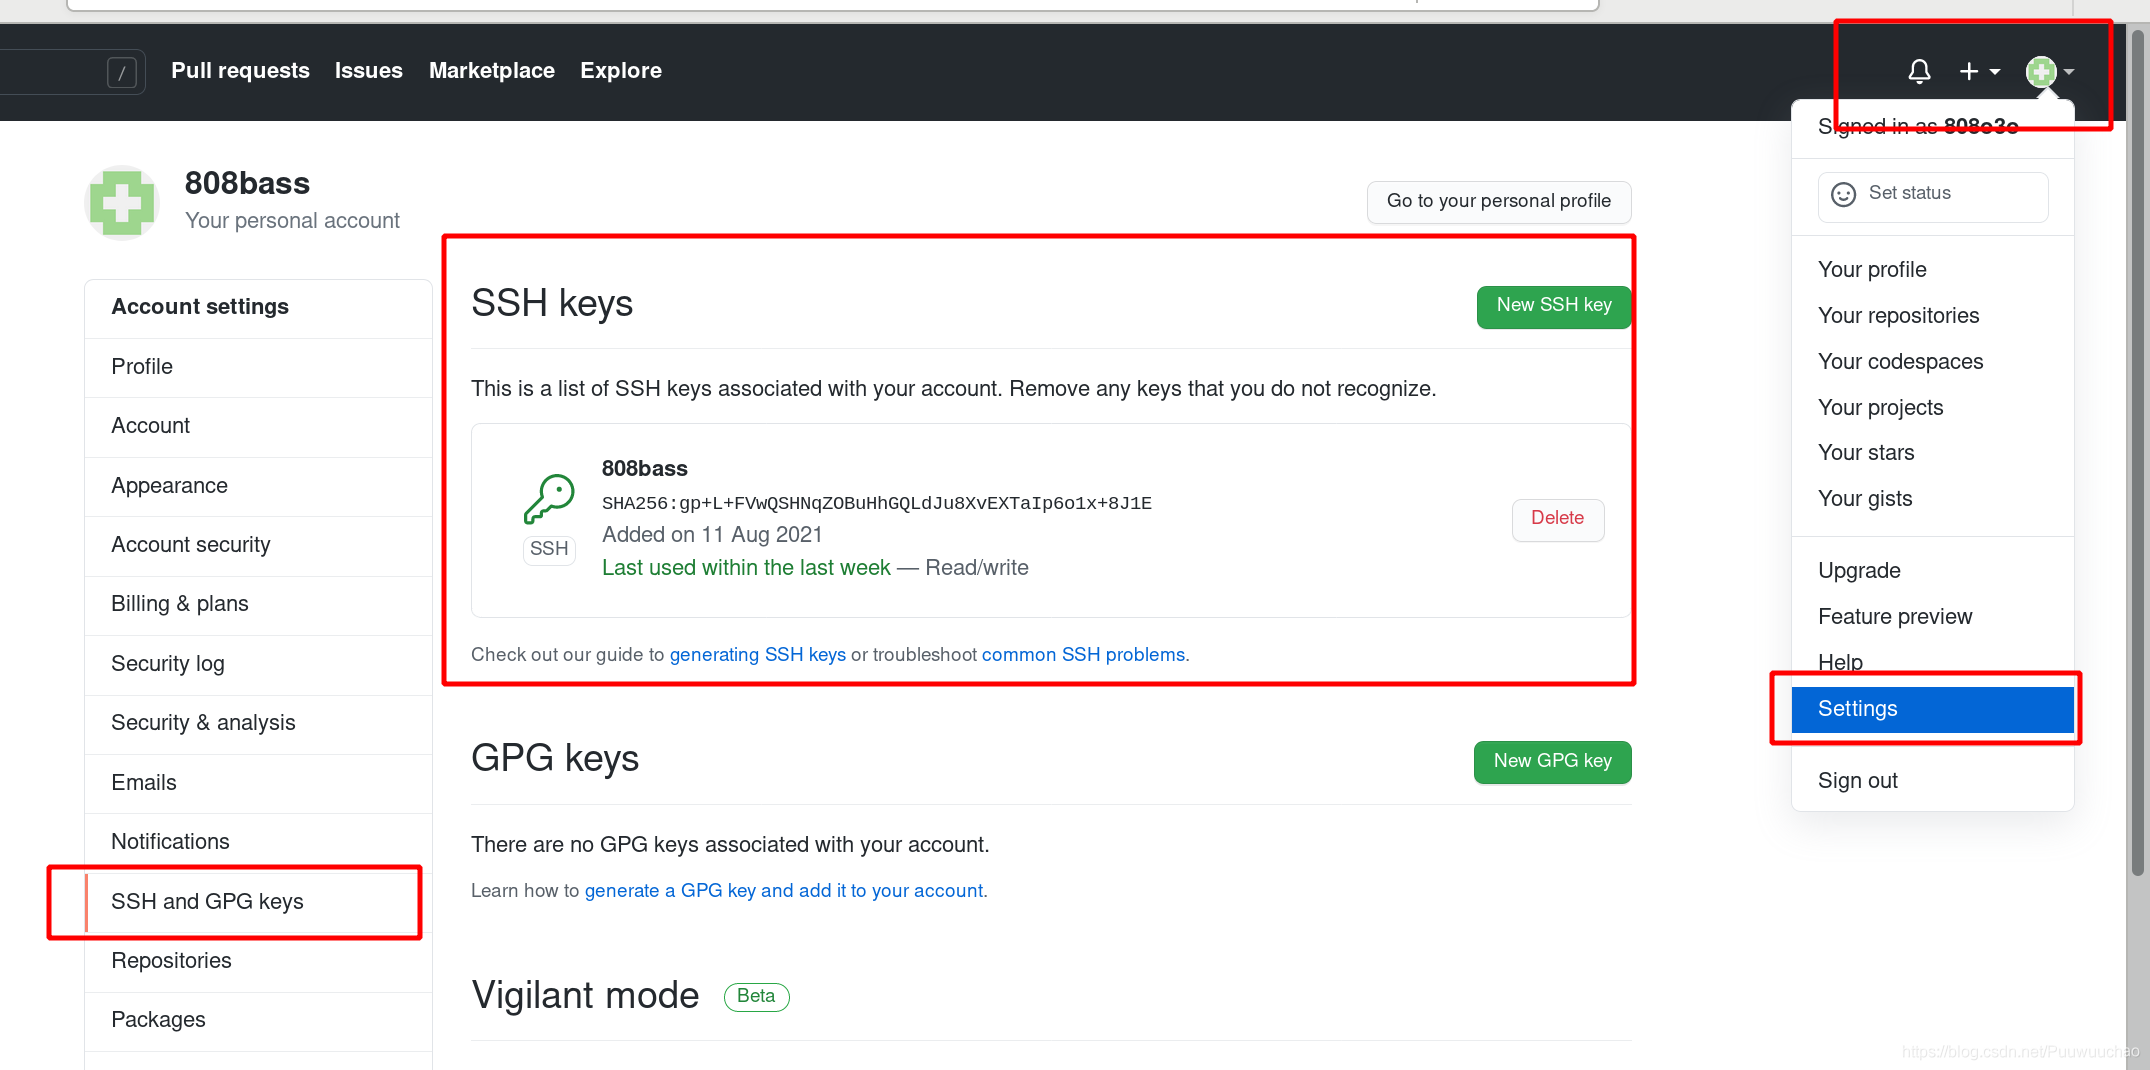Viewport: 2150px width, 1070px height.
Task: Choose Help from user menu
Action: 1932,663
